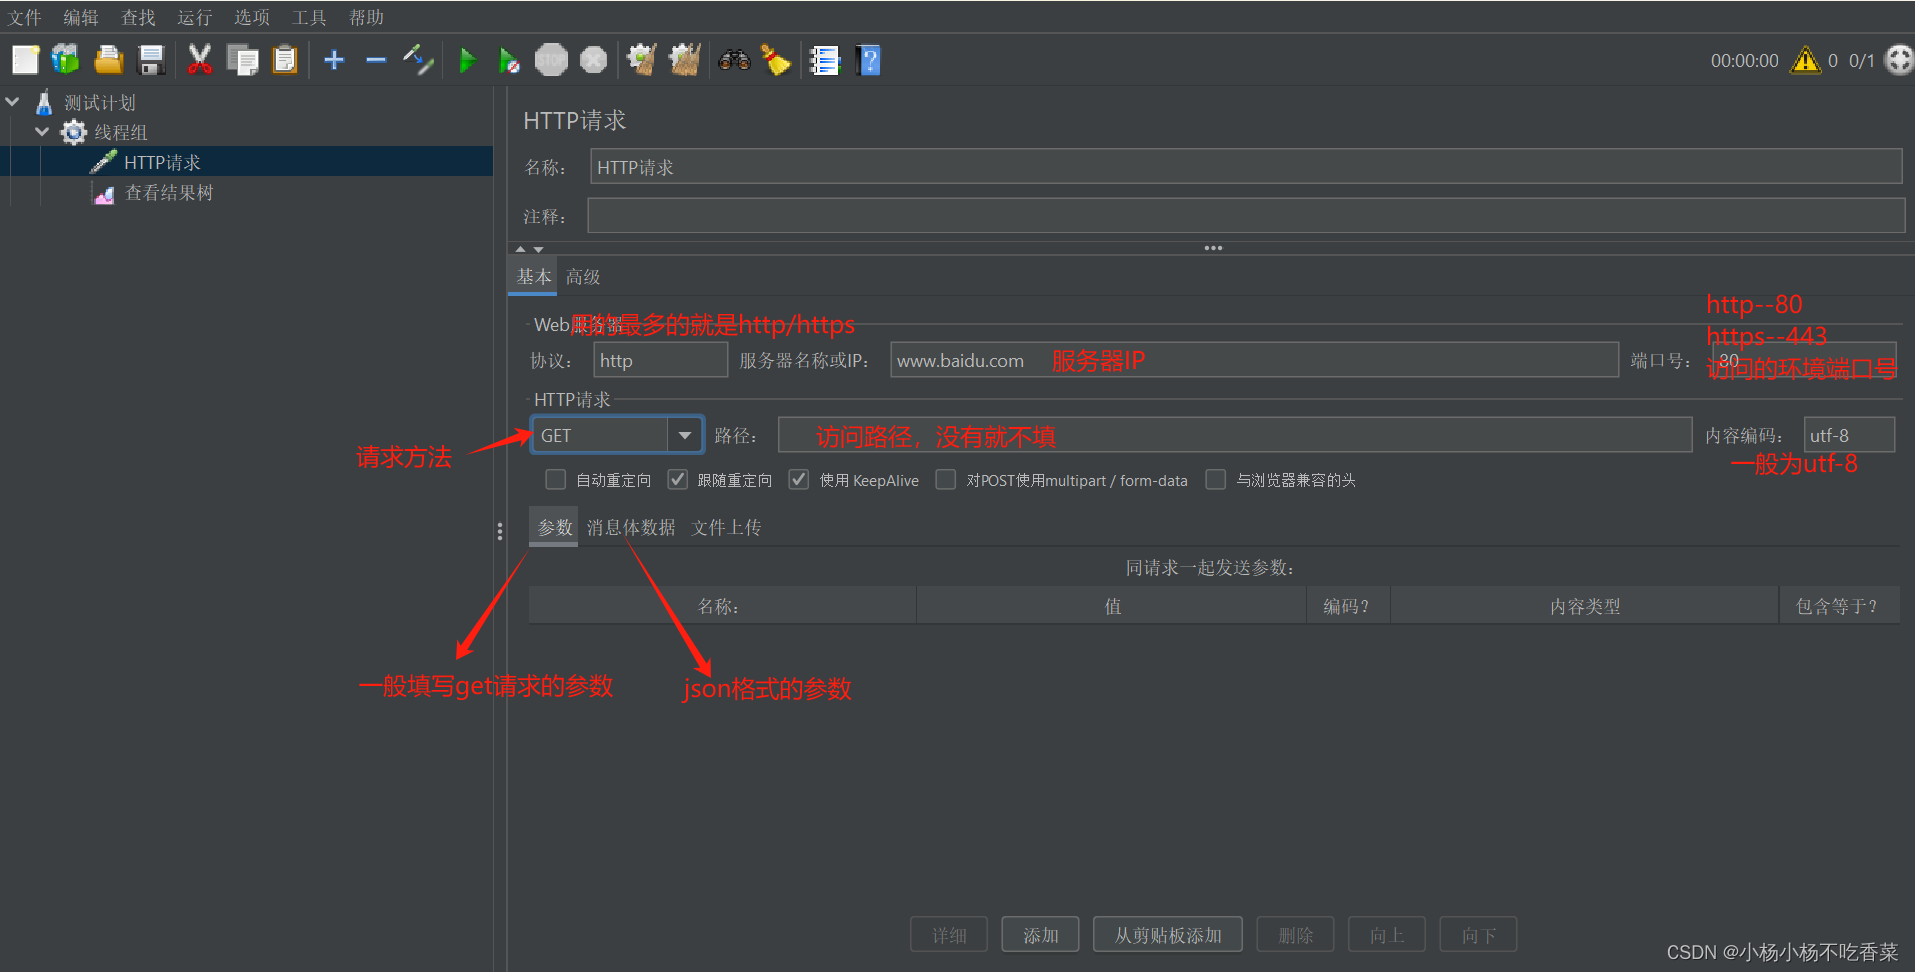Click the 添加 button
1915x972 pixels.
pos(1040,935)
